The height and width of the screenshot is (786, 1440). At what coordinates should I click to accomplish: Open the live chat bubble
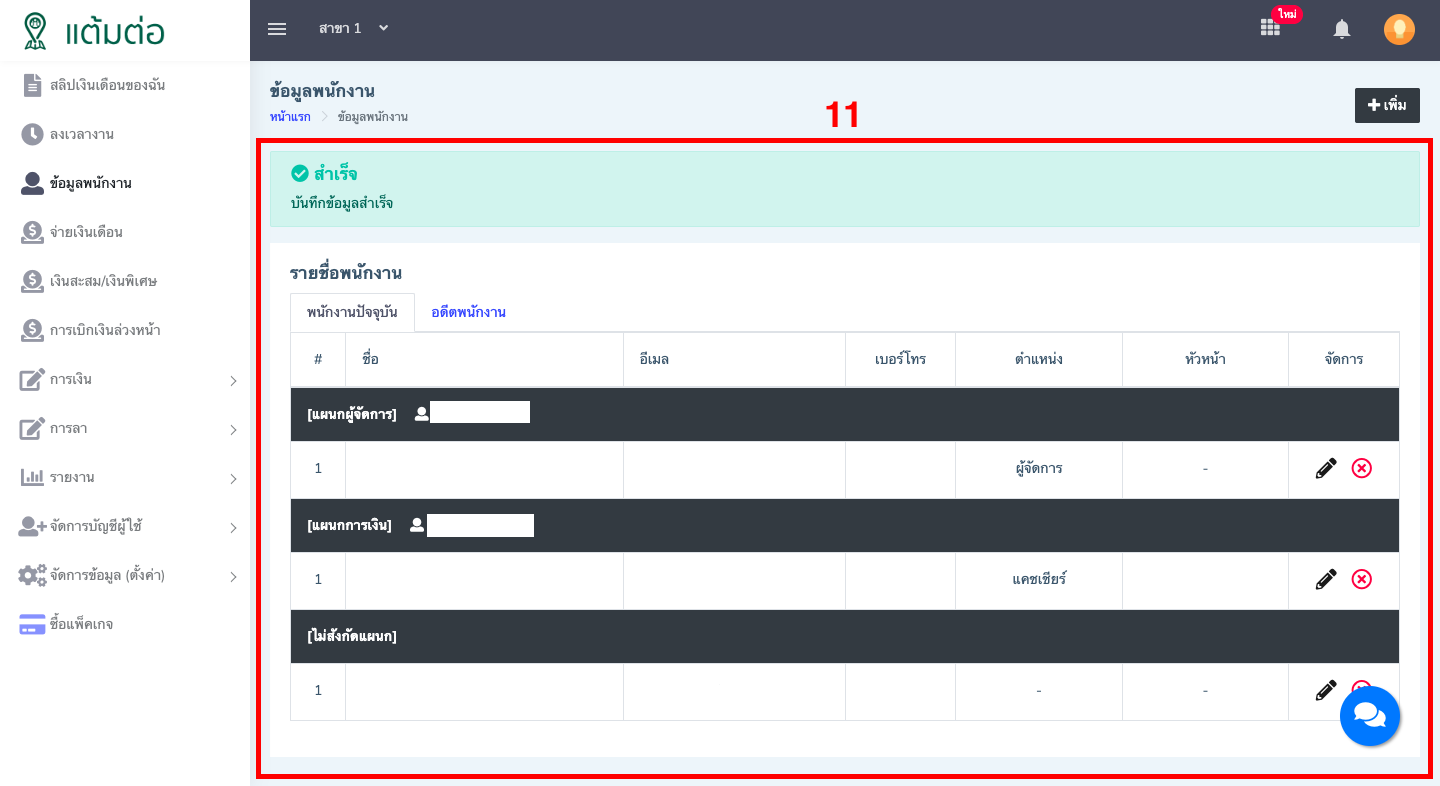point(1369,716)
